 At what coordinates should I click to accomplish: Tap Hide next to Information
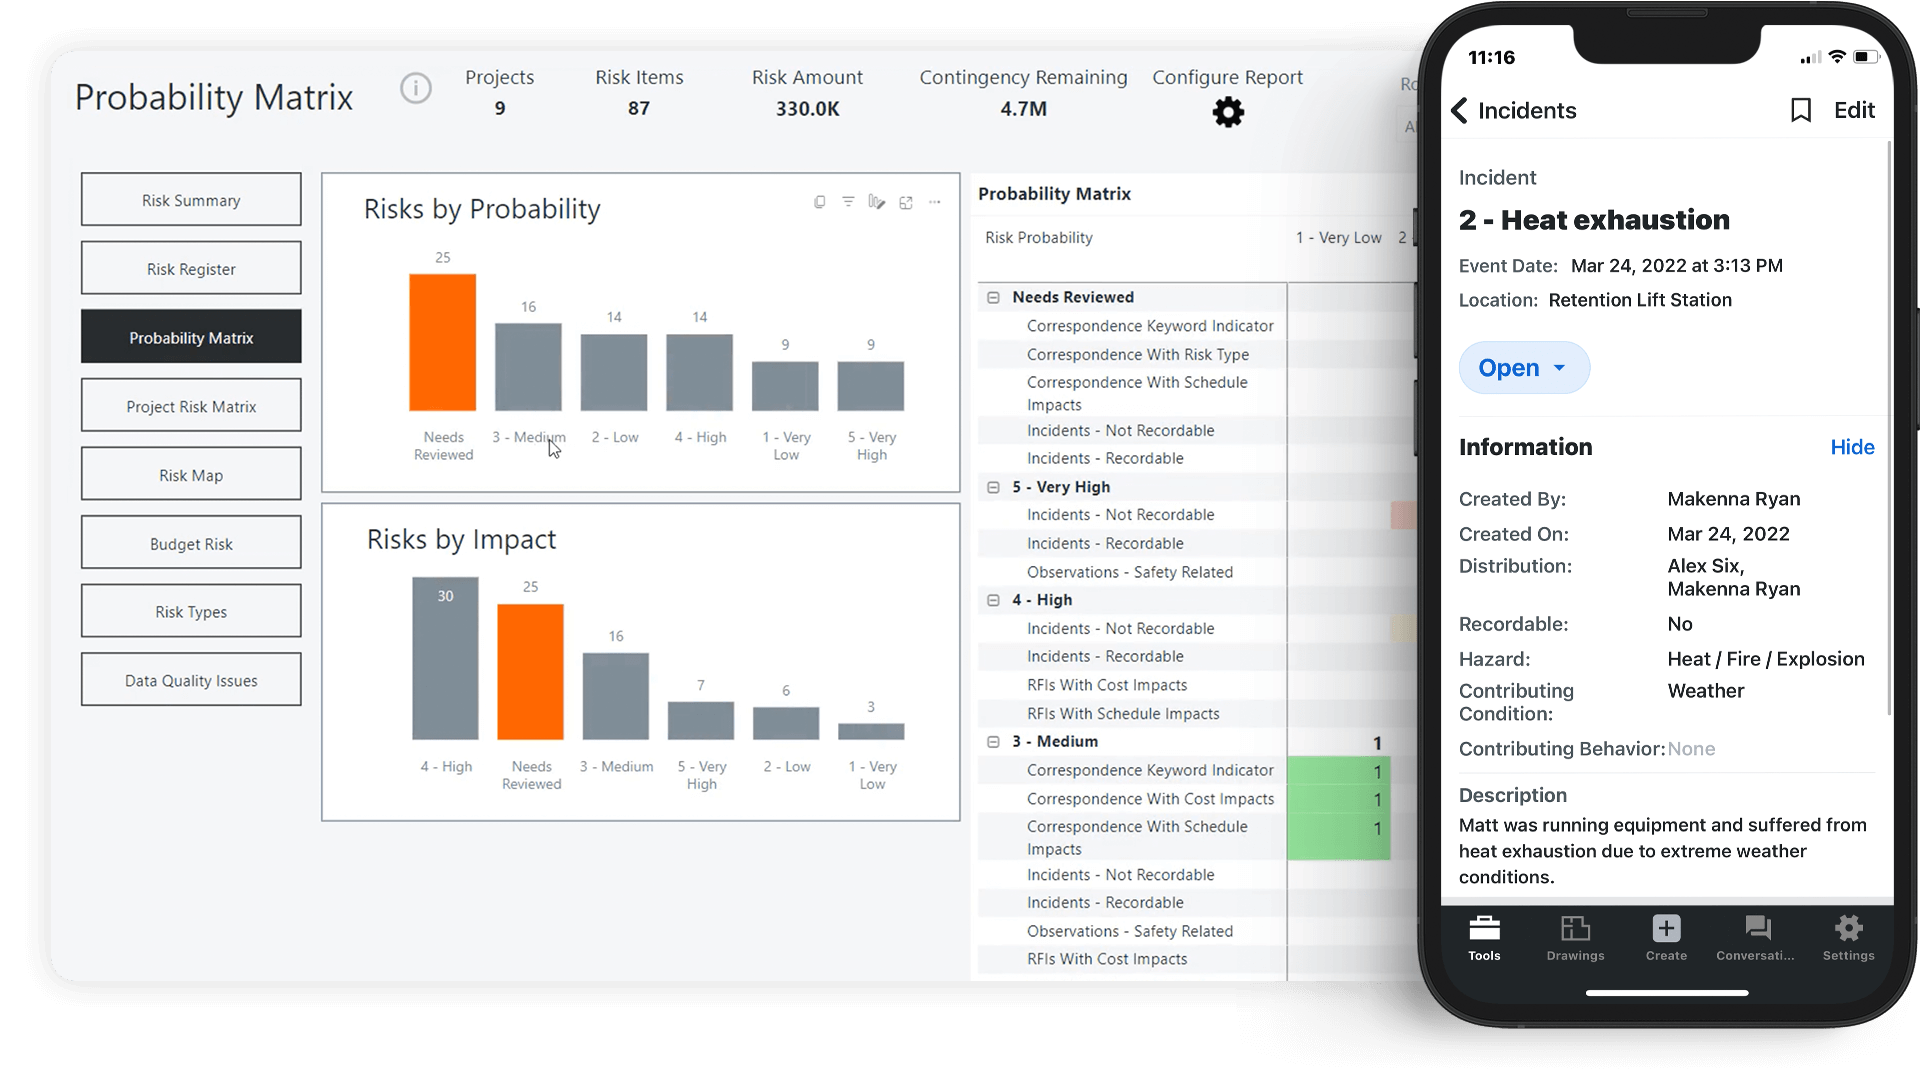coord(1852,447)
